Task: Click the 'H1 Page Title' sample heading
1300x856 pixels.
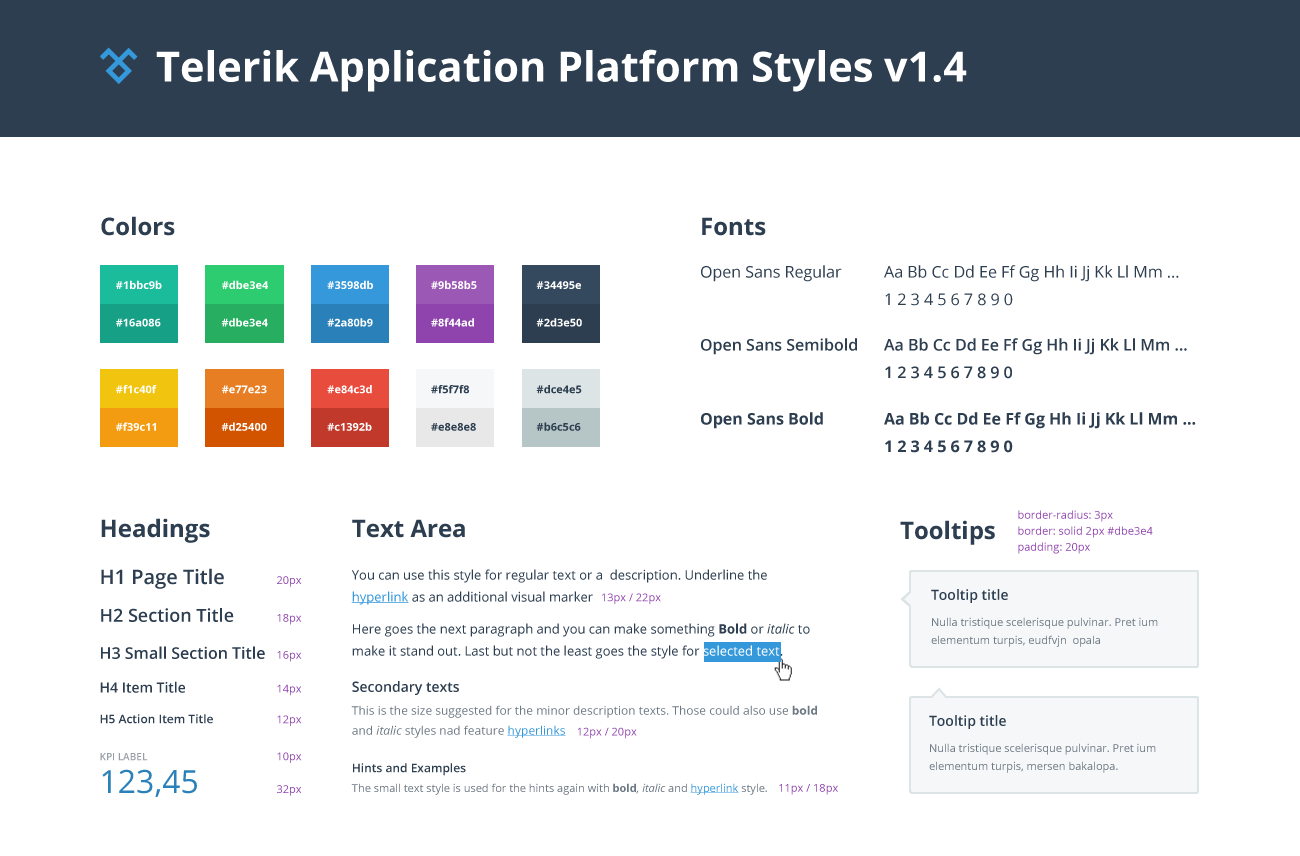Action: click(162, 578)
